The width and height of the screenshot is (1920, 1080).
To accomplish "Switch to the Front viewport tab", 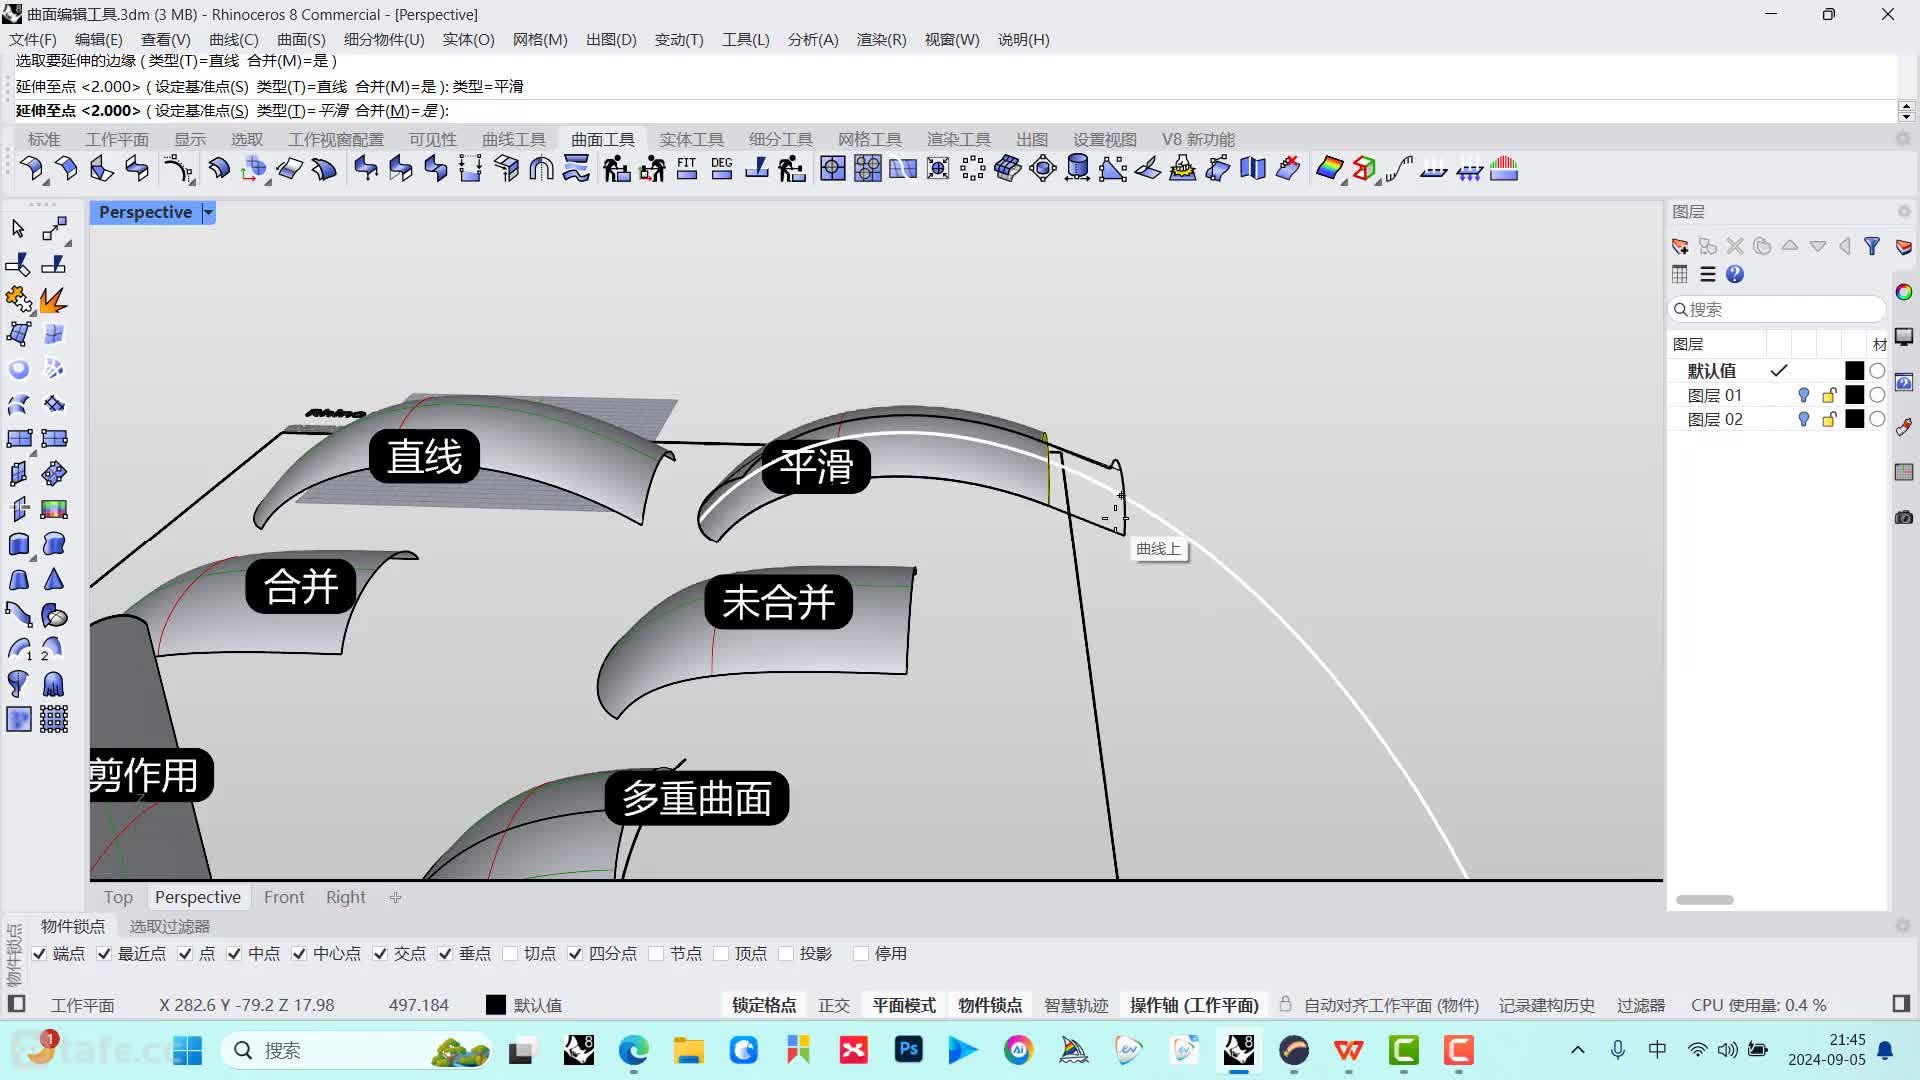I will pyautogui.click(x=284, y=897).
